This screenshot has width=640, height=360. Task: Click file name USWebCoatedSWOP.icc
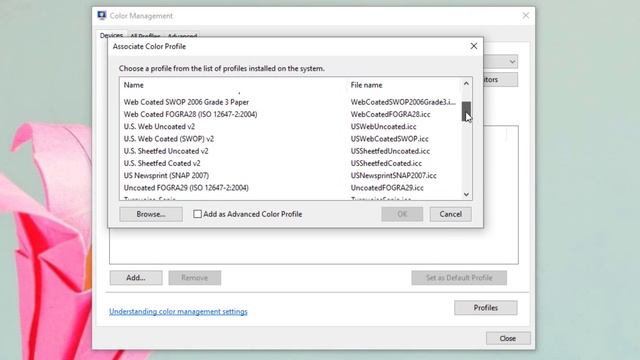tap(389, 139)
